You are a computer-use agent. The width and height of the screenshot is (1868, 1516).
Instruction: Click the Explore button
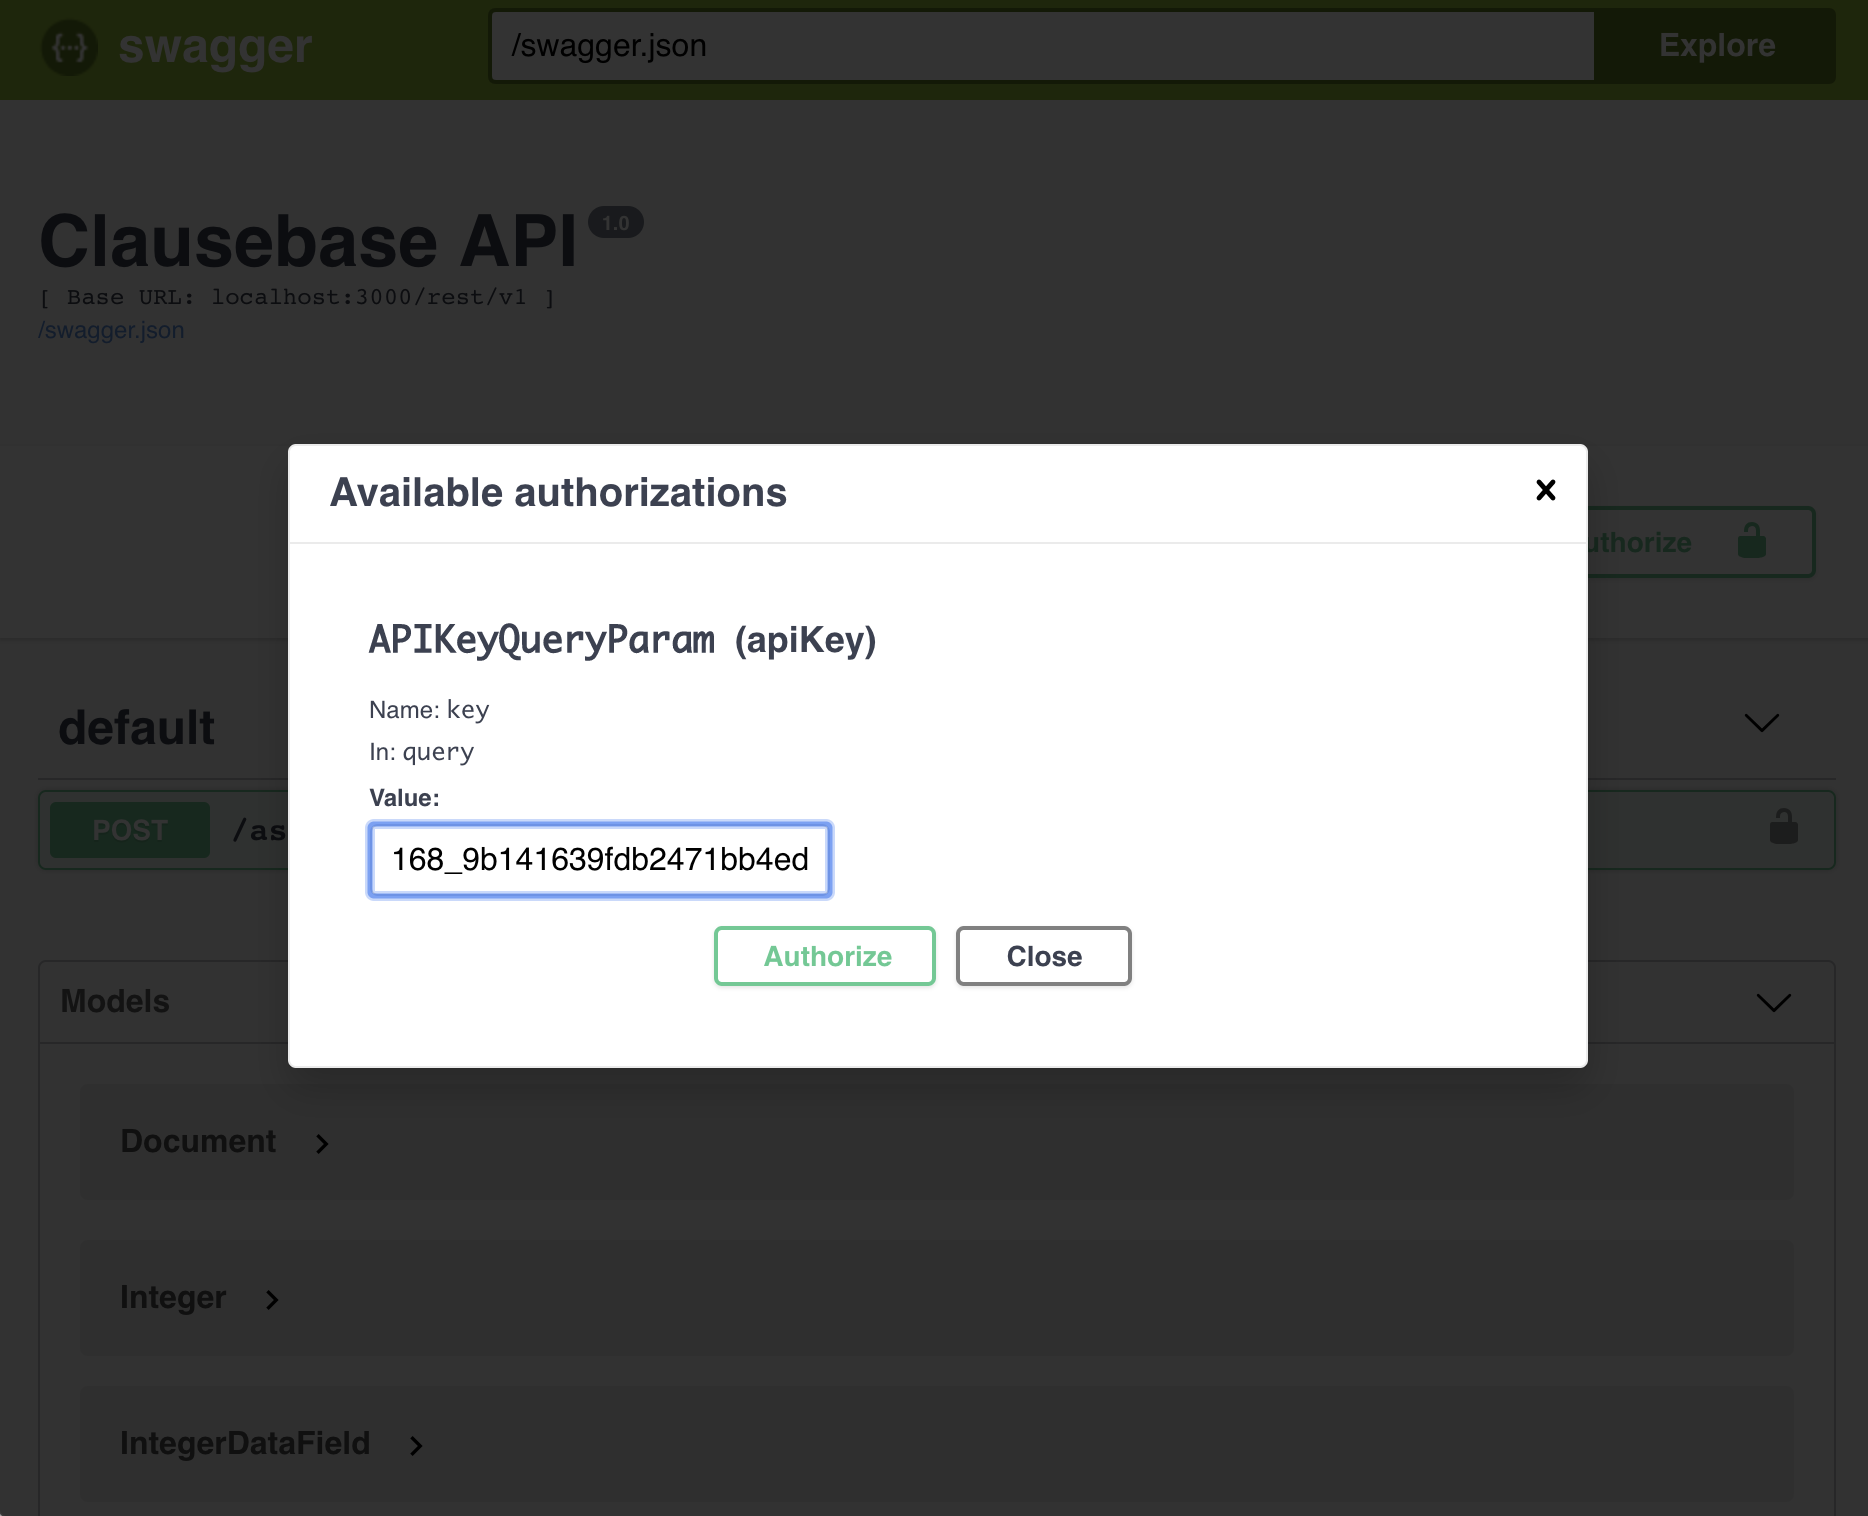(1716, 46)
